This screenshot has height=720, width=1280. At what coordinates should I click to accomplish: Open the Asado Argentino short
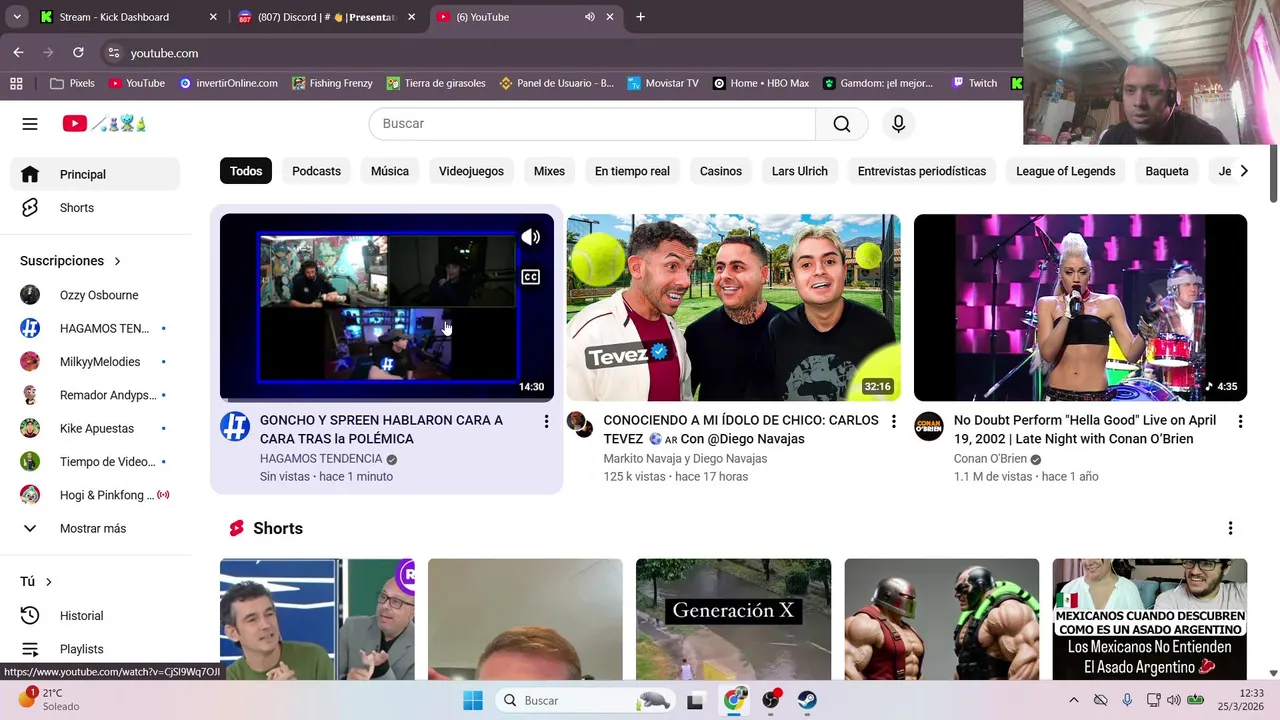click(1150, 619)
